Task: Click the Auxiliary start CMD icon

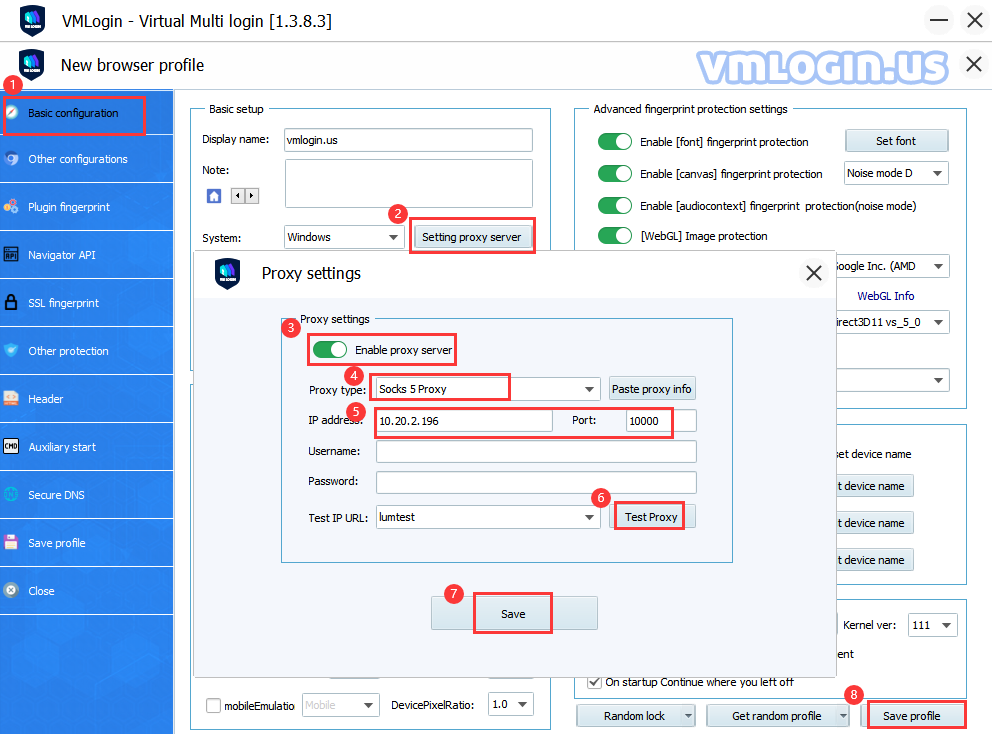Action: [x=11, y=447]
